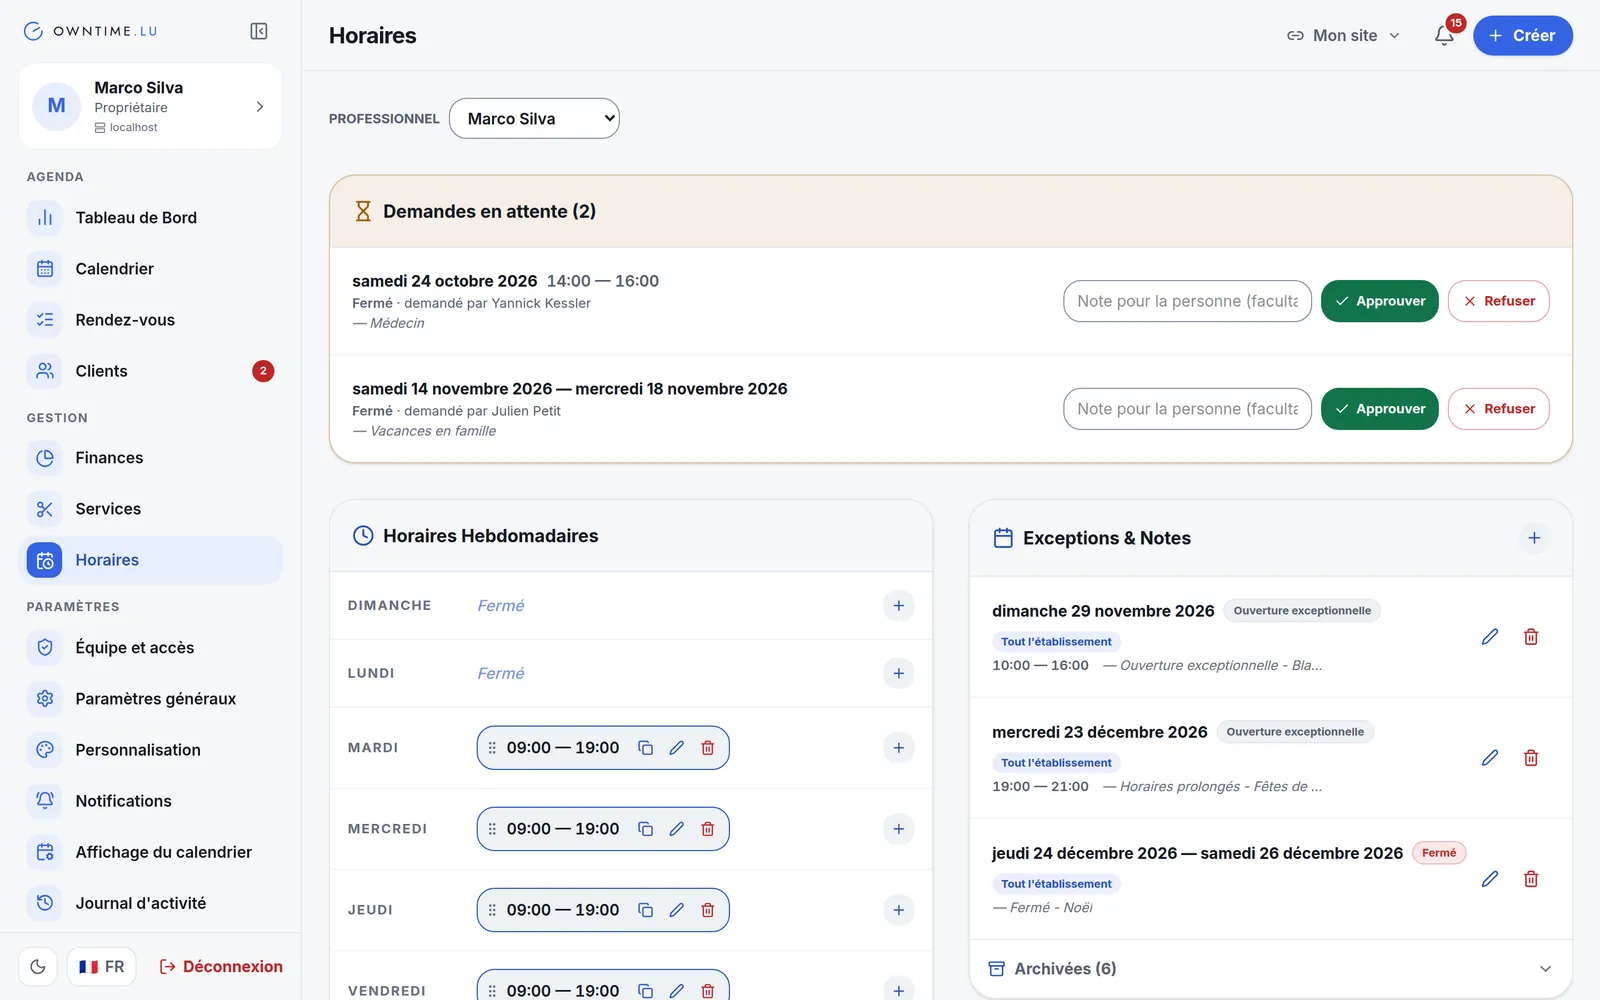Viewport: 1600px width, 1000px height.
Task: Add time slot for Mardi
Action: (899, 748)
